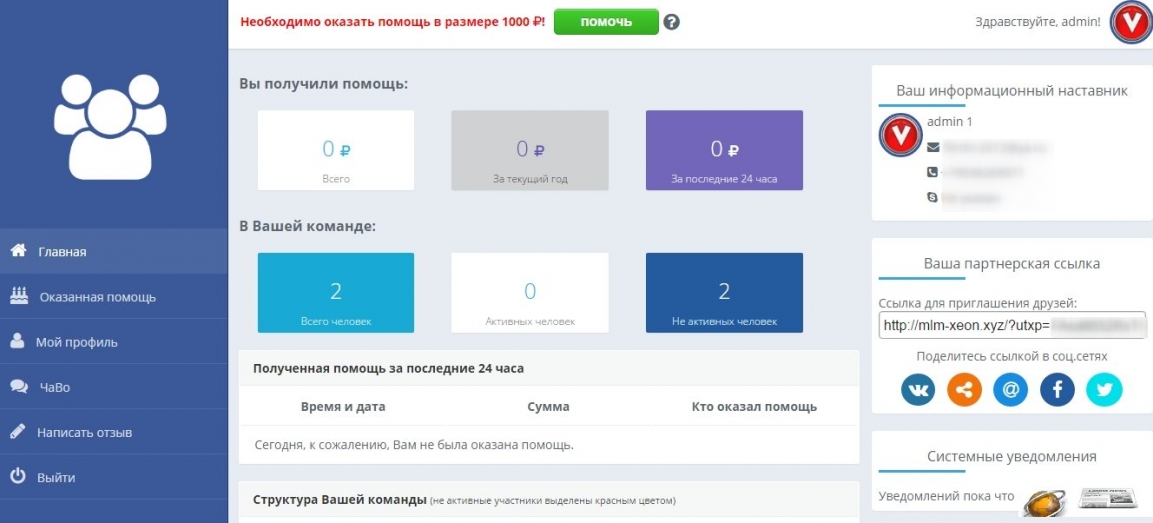Open Мой профиль sidebar item
This screenshot has width=1153, height=523.
coord(76,342)
